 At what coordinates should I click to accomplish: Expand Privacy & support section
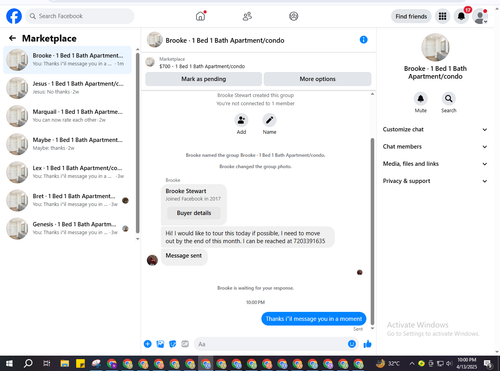click(x=435, y=181)
